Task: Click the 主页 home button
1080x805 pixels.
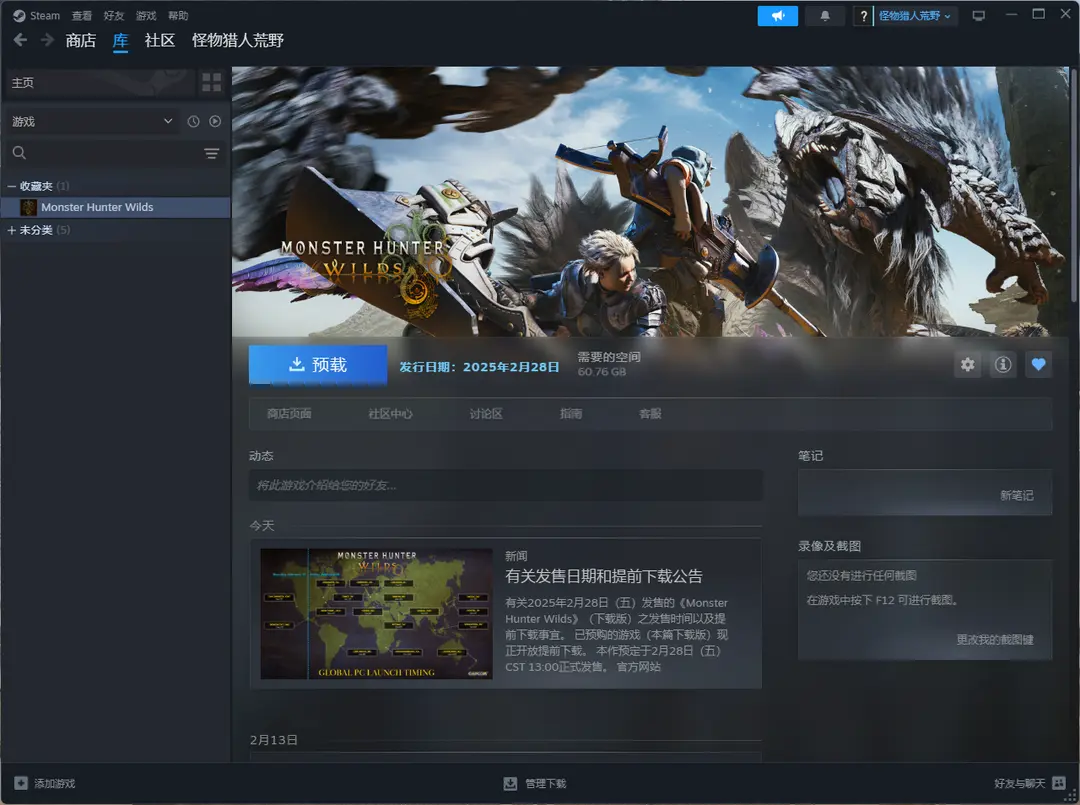Action: click(x=101, y=83)
